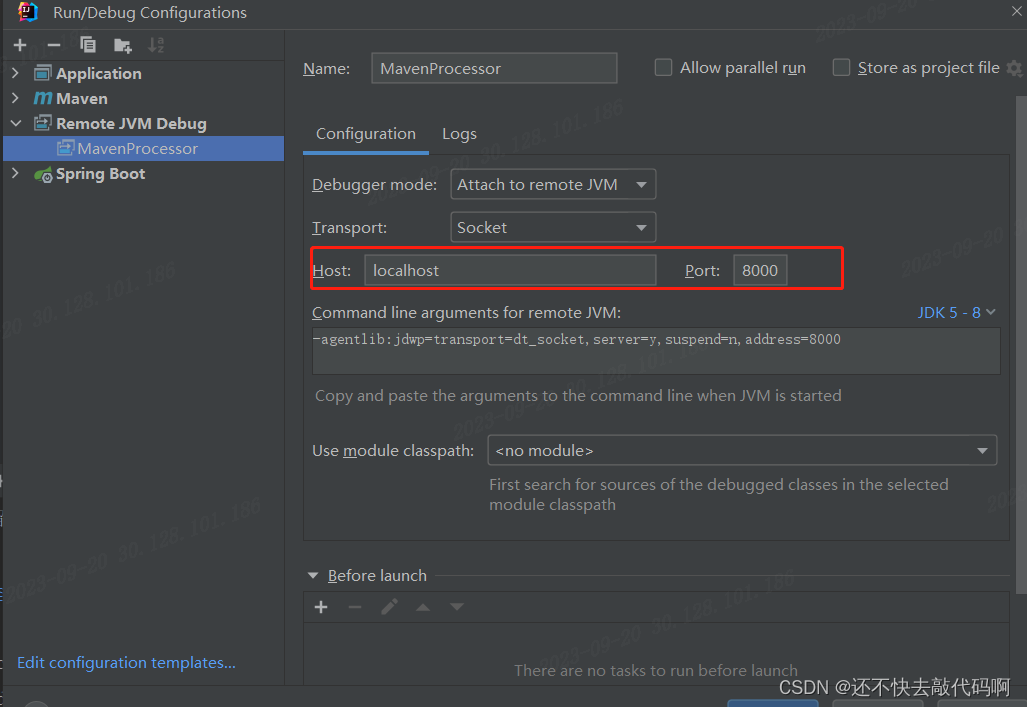1027x707 pixels.
Task: Select the Maven label in tree
Action: pos(82,98)
